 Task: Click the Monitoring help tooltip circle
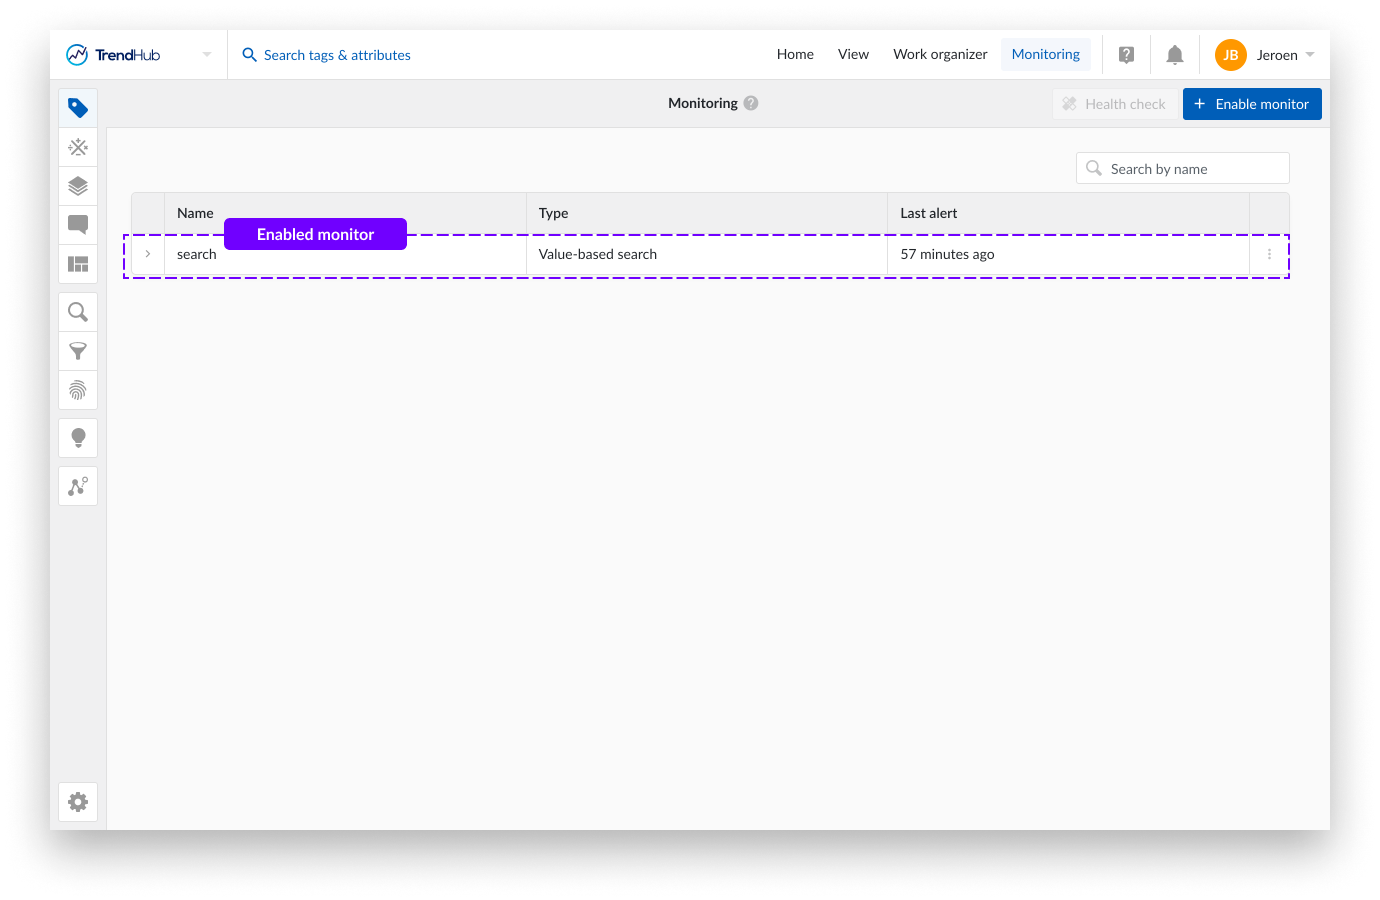[753, 102]
